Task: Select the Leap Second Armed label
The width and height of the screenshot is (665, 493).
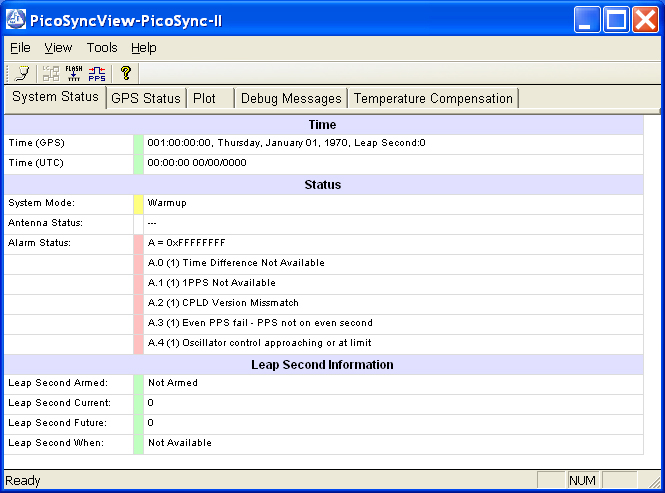Action: (x=58, y=383)
